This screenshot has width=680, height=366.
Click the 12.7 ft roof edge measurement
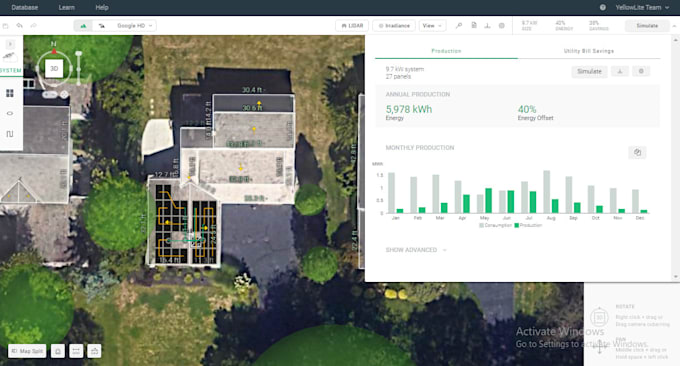tap(166, 174)
